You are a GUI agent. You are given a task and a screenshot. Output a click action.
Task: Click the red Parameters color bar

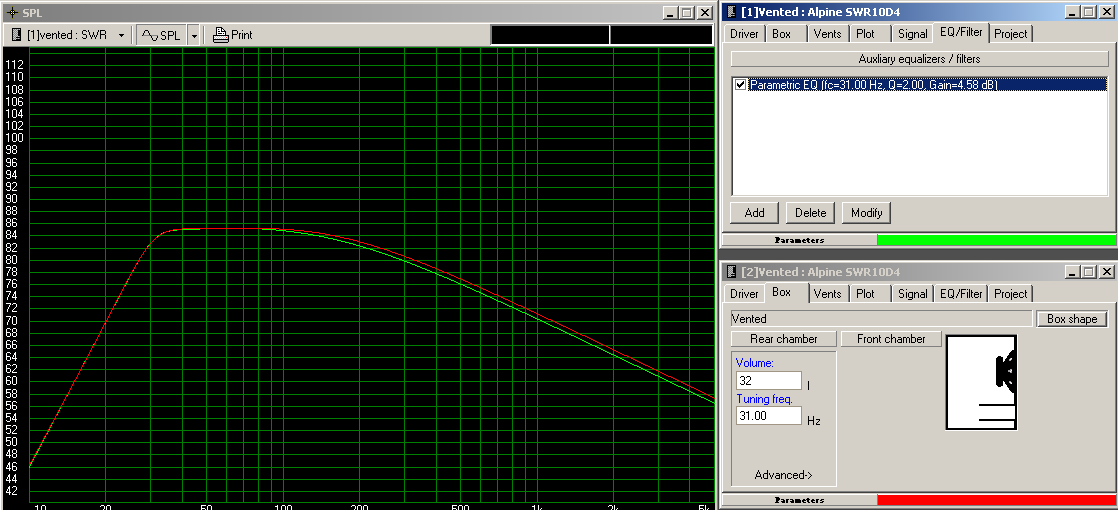click(997, 500)
